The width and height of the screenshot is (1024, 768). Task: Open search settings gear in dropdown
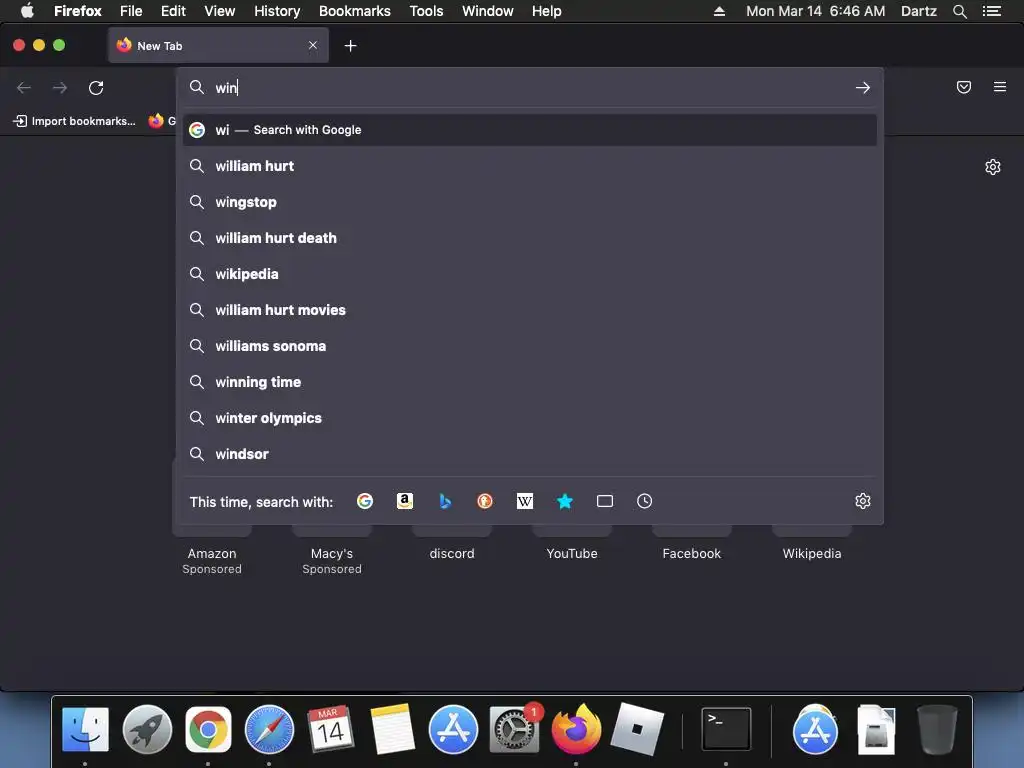(863, 501)
